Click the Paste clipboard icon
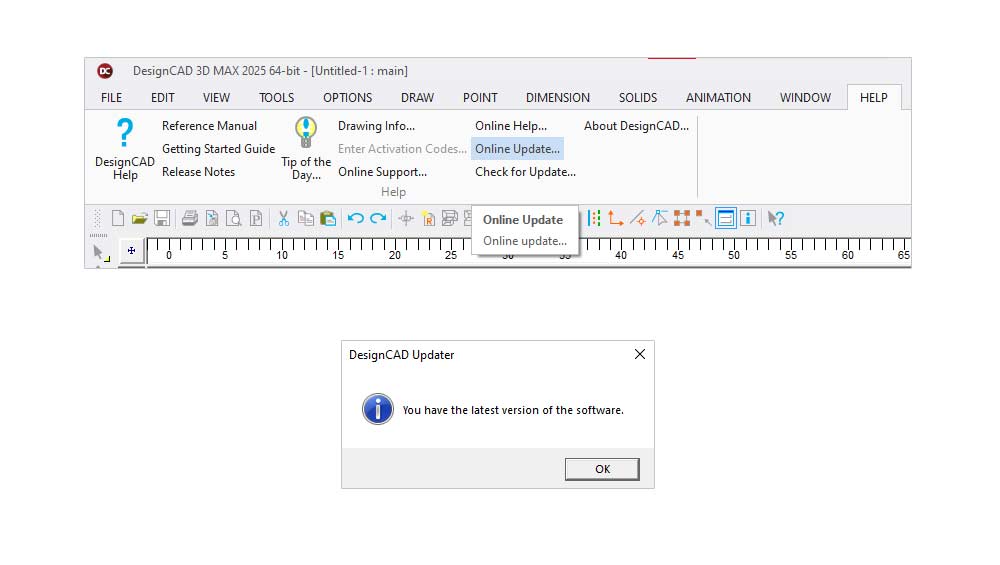Viewport: 1000px width, 565px height. click(x=327, y=219)
